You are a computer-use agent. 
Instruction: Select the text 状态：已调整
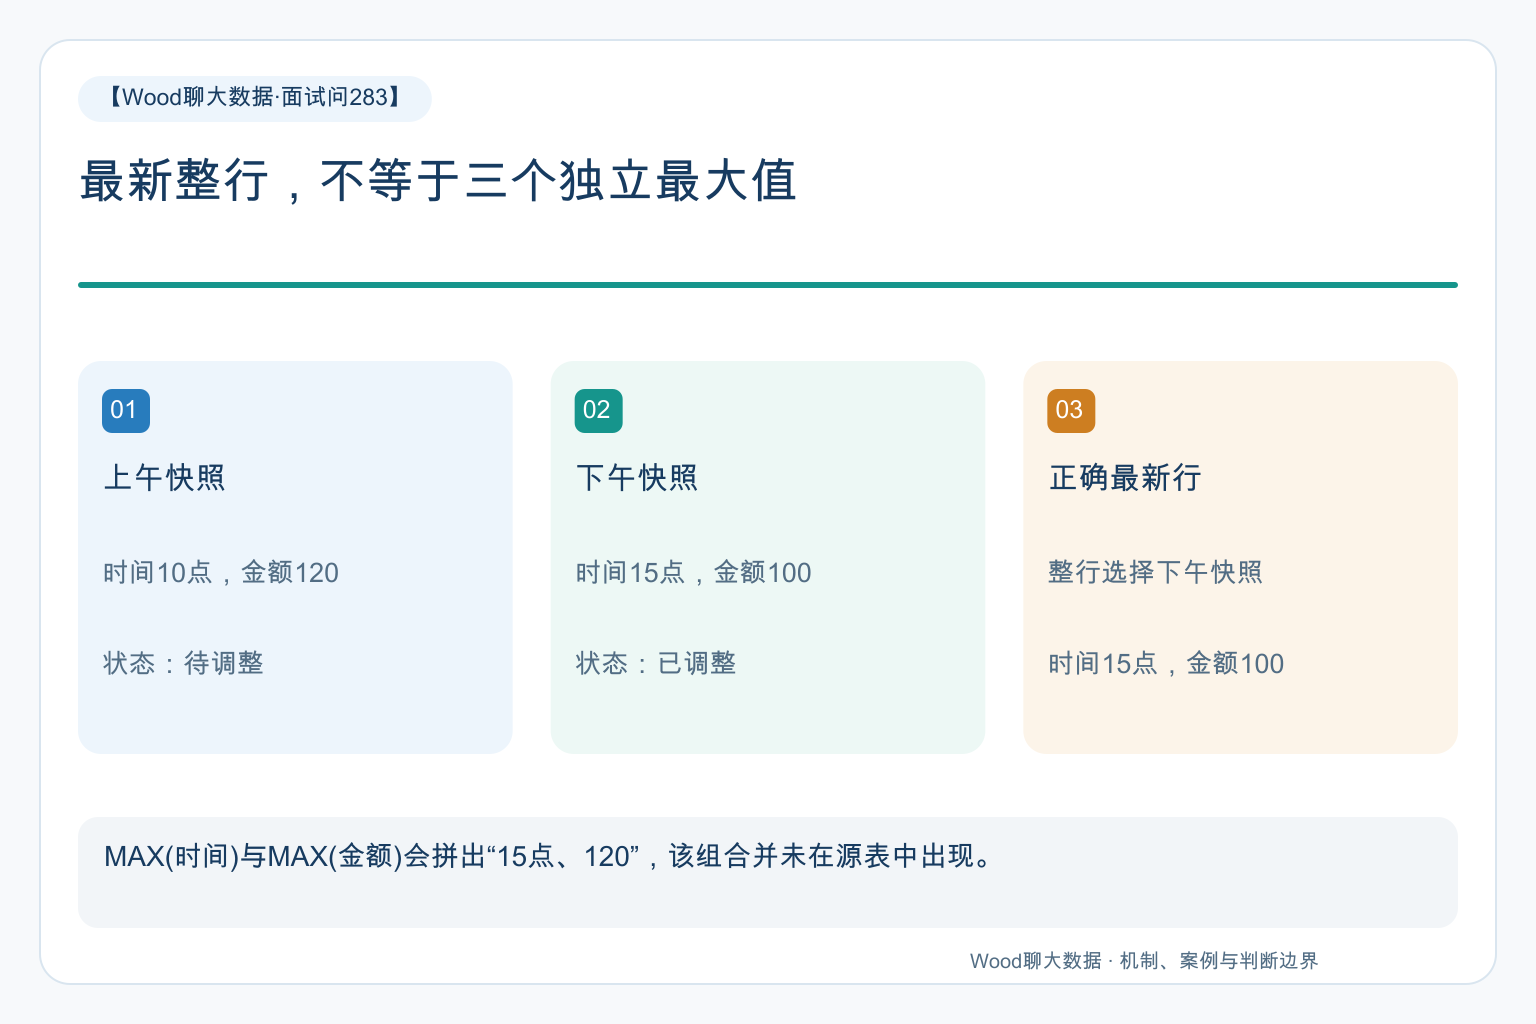(x=656, y=664)
